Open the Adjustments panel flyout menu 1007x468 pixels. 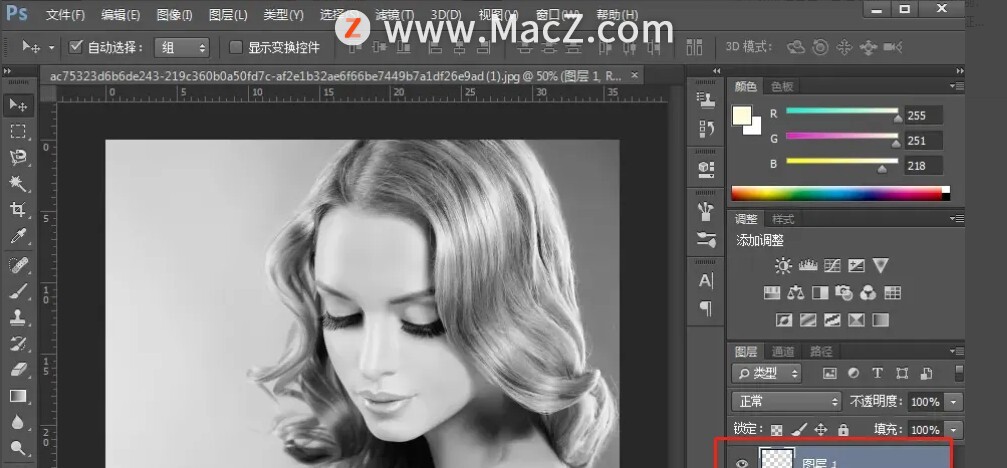956,219
